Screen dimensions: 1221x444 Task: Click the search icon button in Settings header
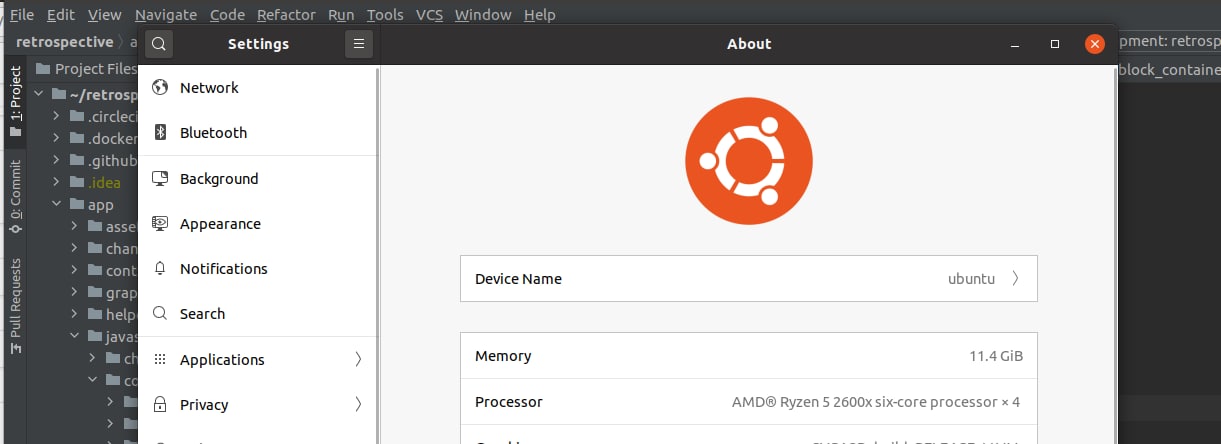coord(159,44)
